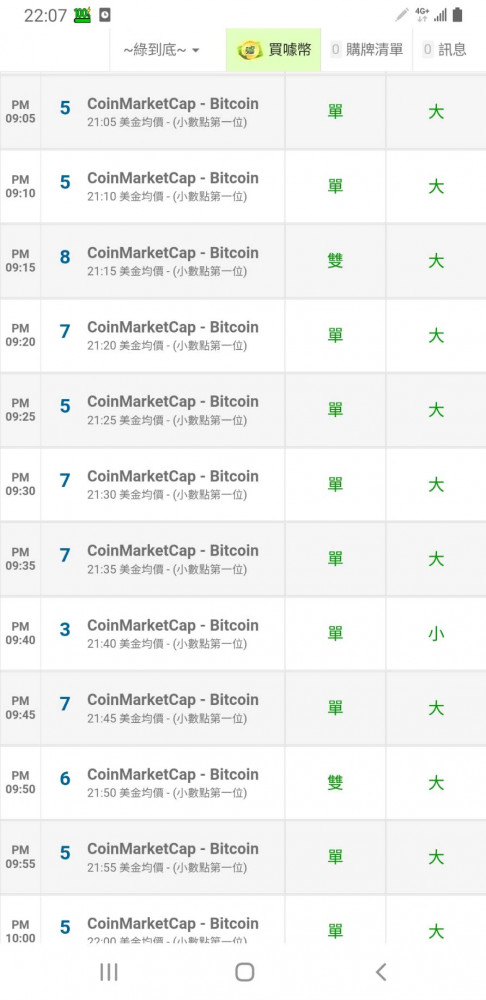Tap the green notification icon next to clock
This screenshot has height=1000, width=486.
(82, 15)
